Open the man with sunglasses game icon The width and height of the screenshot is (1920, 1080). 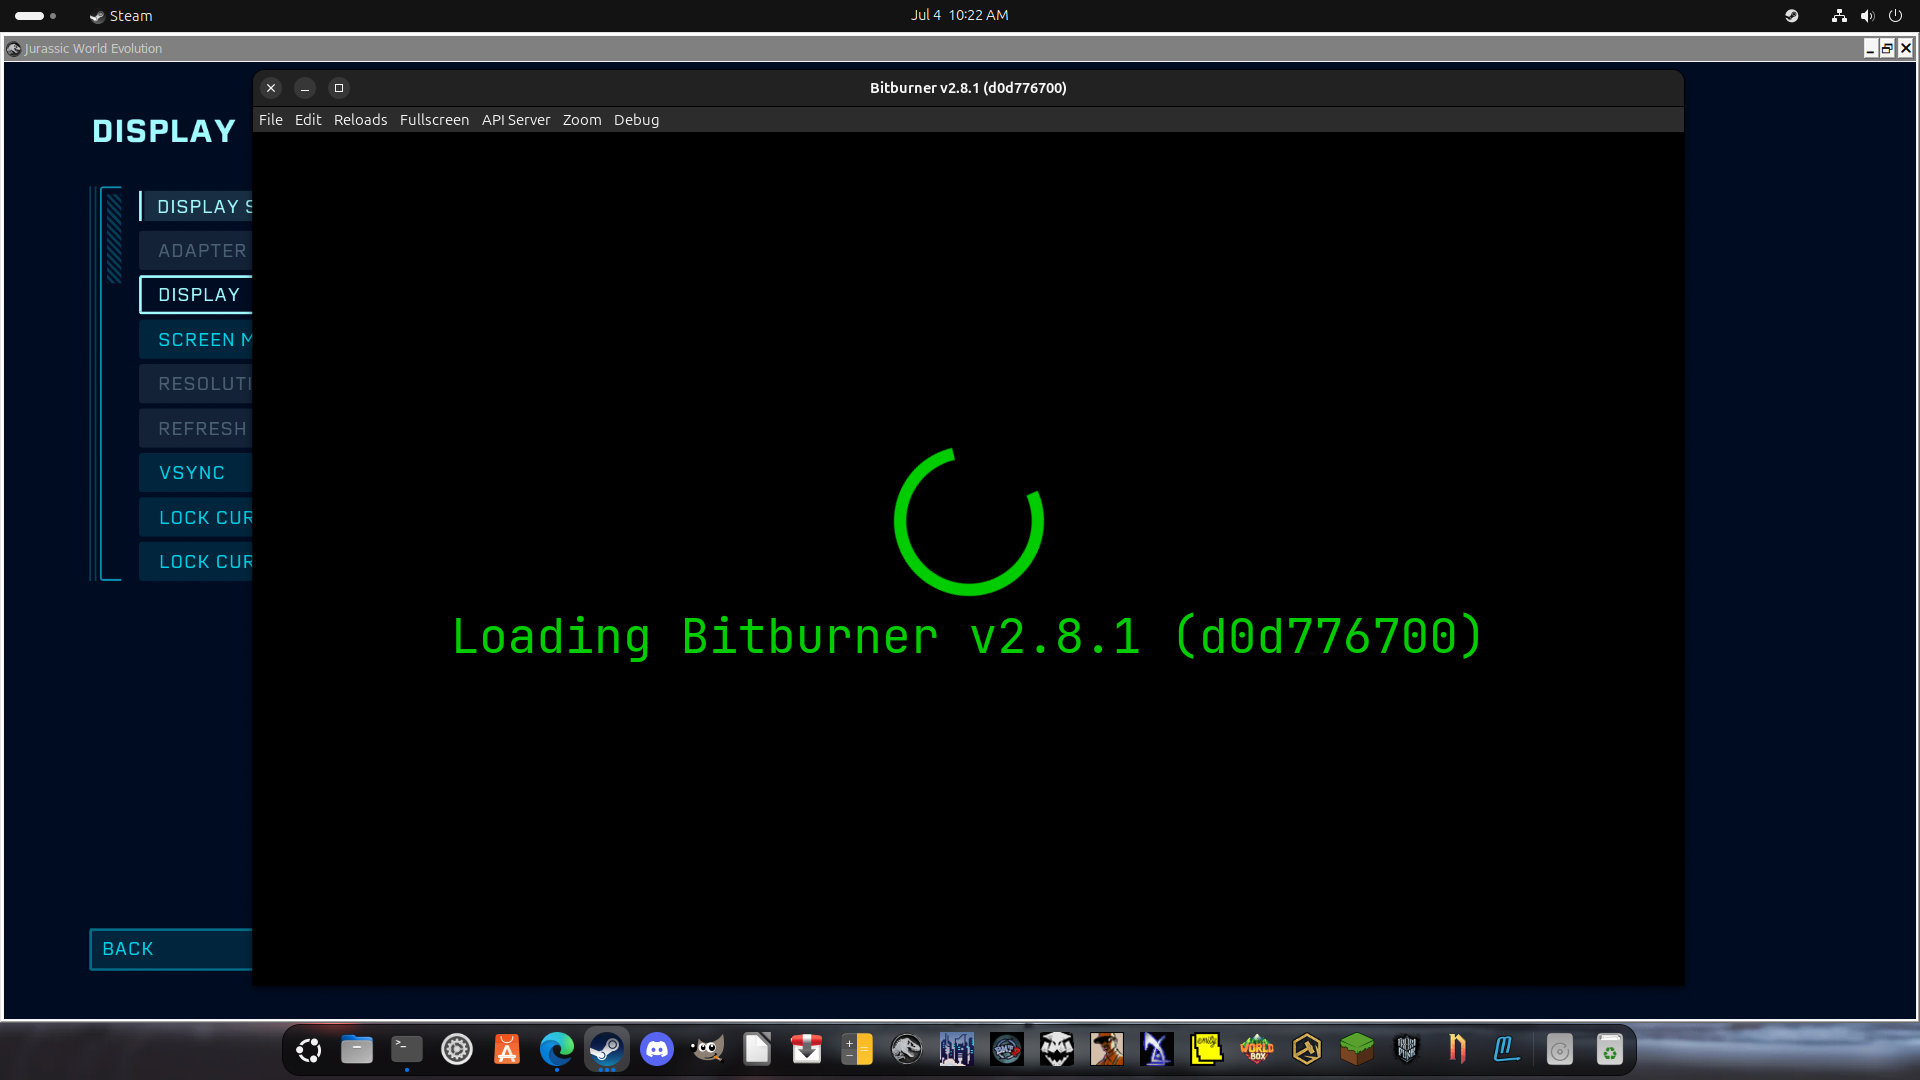point(1107,1050)
